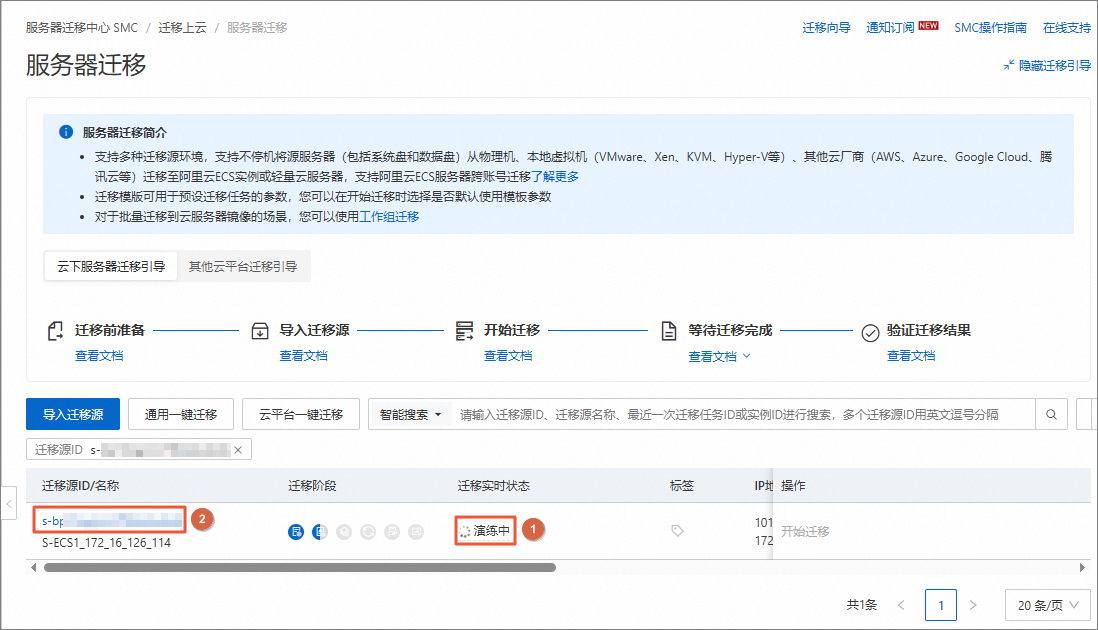Image resolution: width=1098 pixels, height=630 pixels.
Task: Open the 智能搜索 dropdown
Action: click(410, 414)
